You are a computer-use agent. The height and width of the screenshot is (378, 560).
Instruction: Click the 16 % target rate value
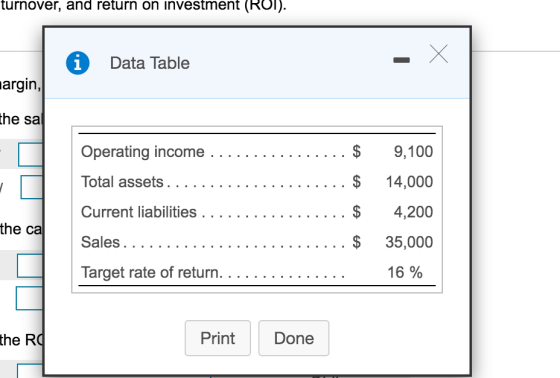coord(405,272)
